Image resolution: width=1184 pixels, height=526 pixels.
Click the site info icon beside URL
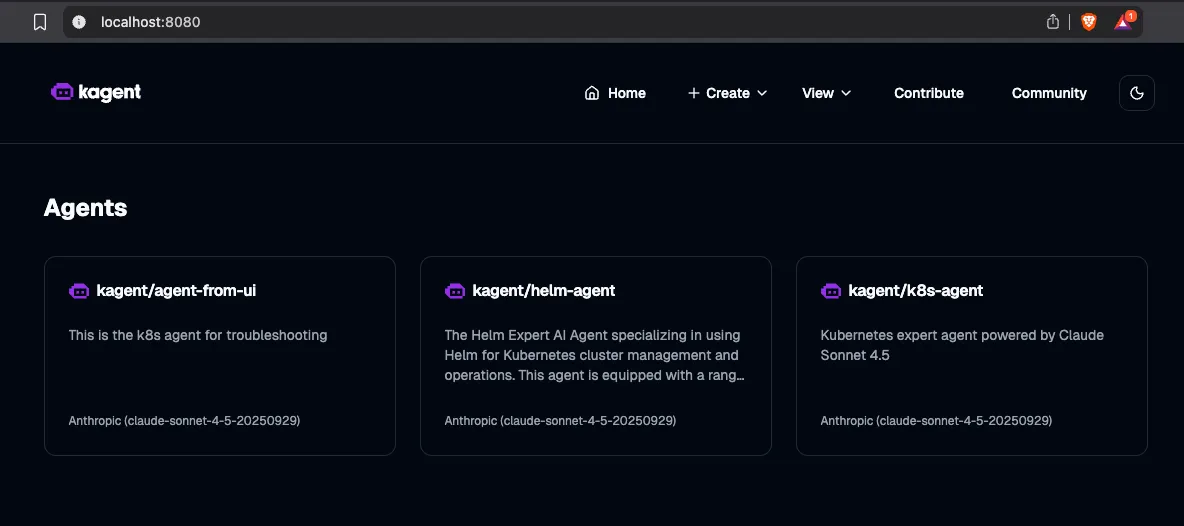tap(79, 22)
